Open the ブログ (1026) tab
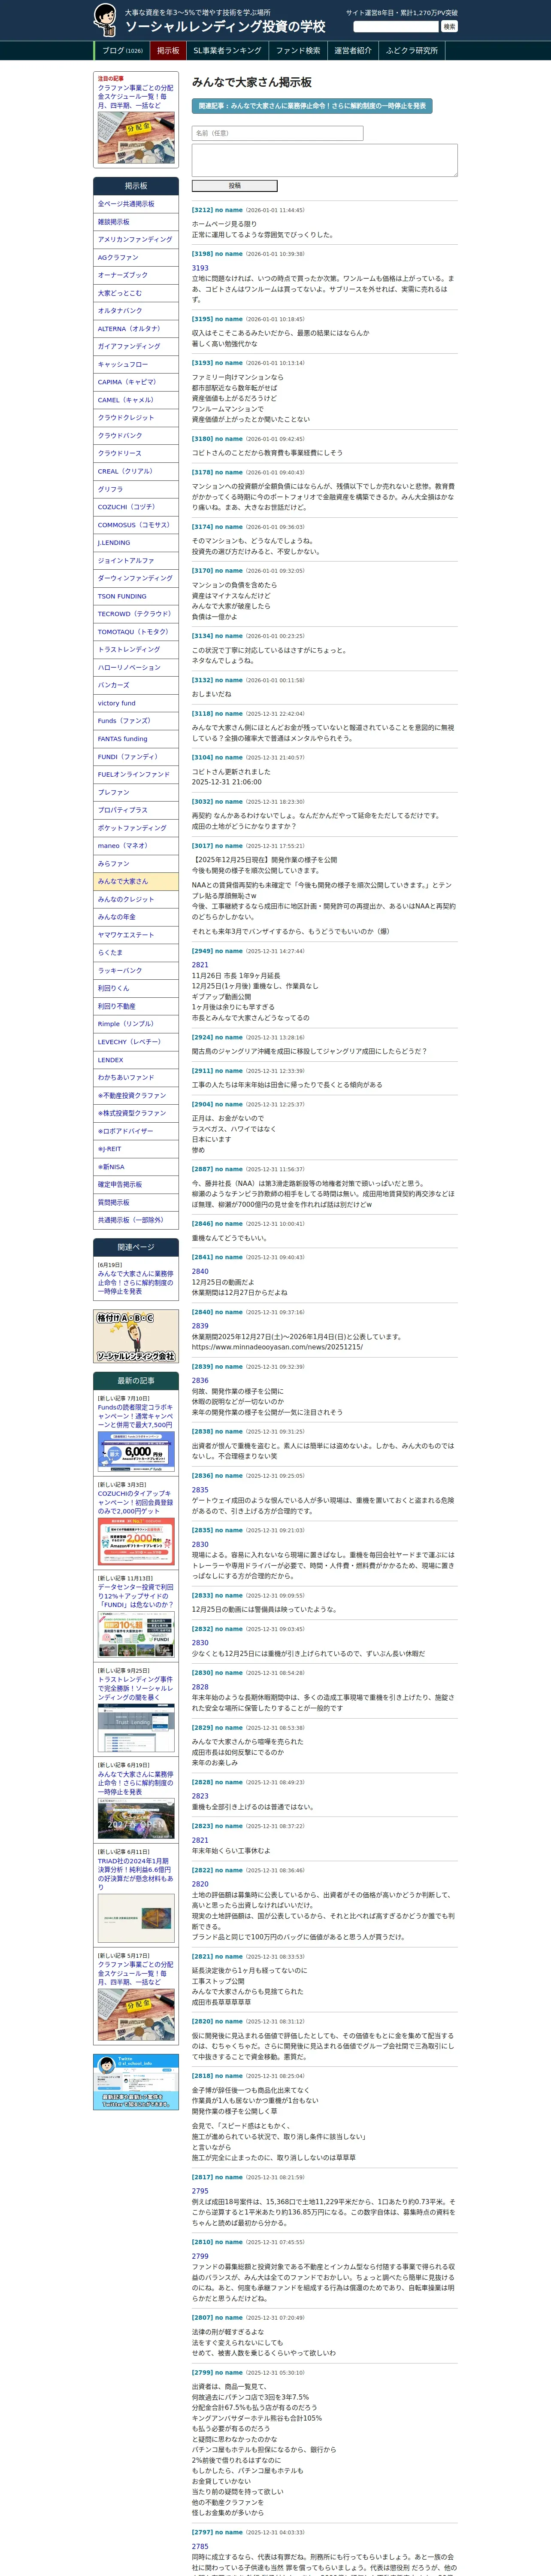The width and height of the screenshot is (551, 2576). (122, 51)
